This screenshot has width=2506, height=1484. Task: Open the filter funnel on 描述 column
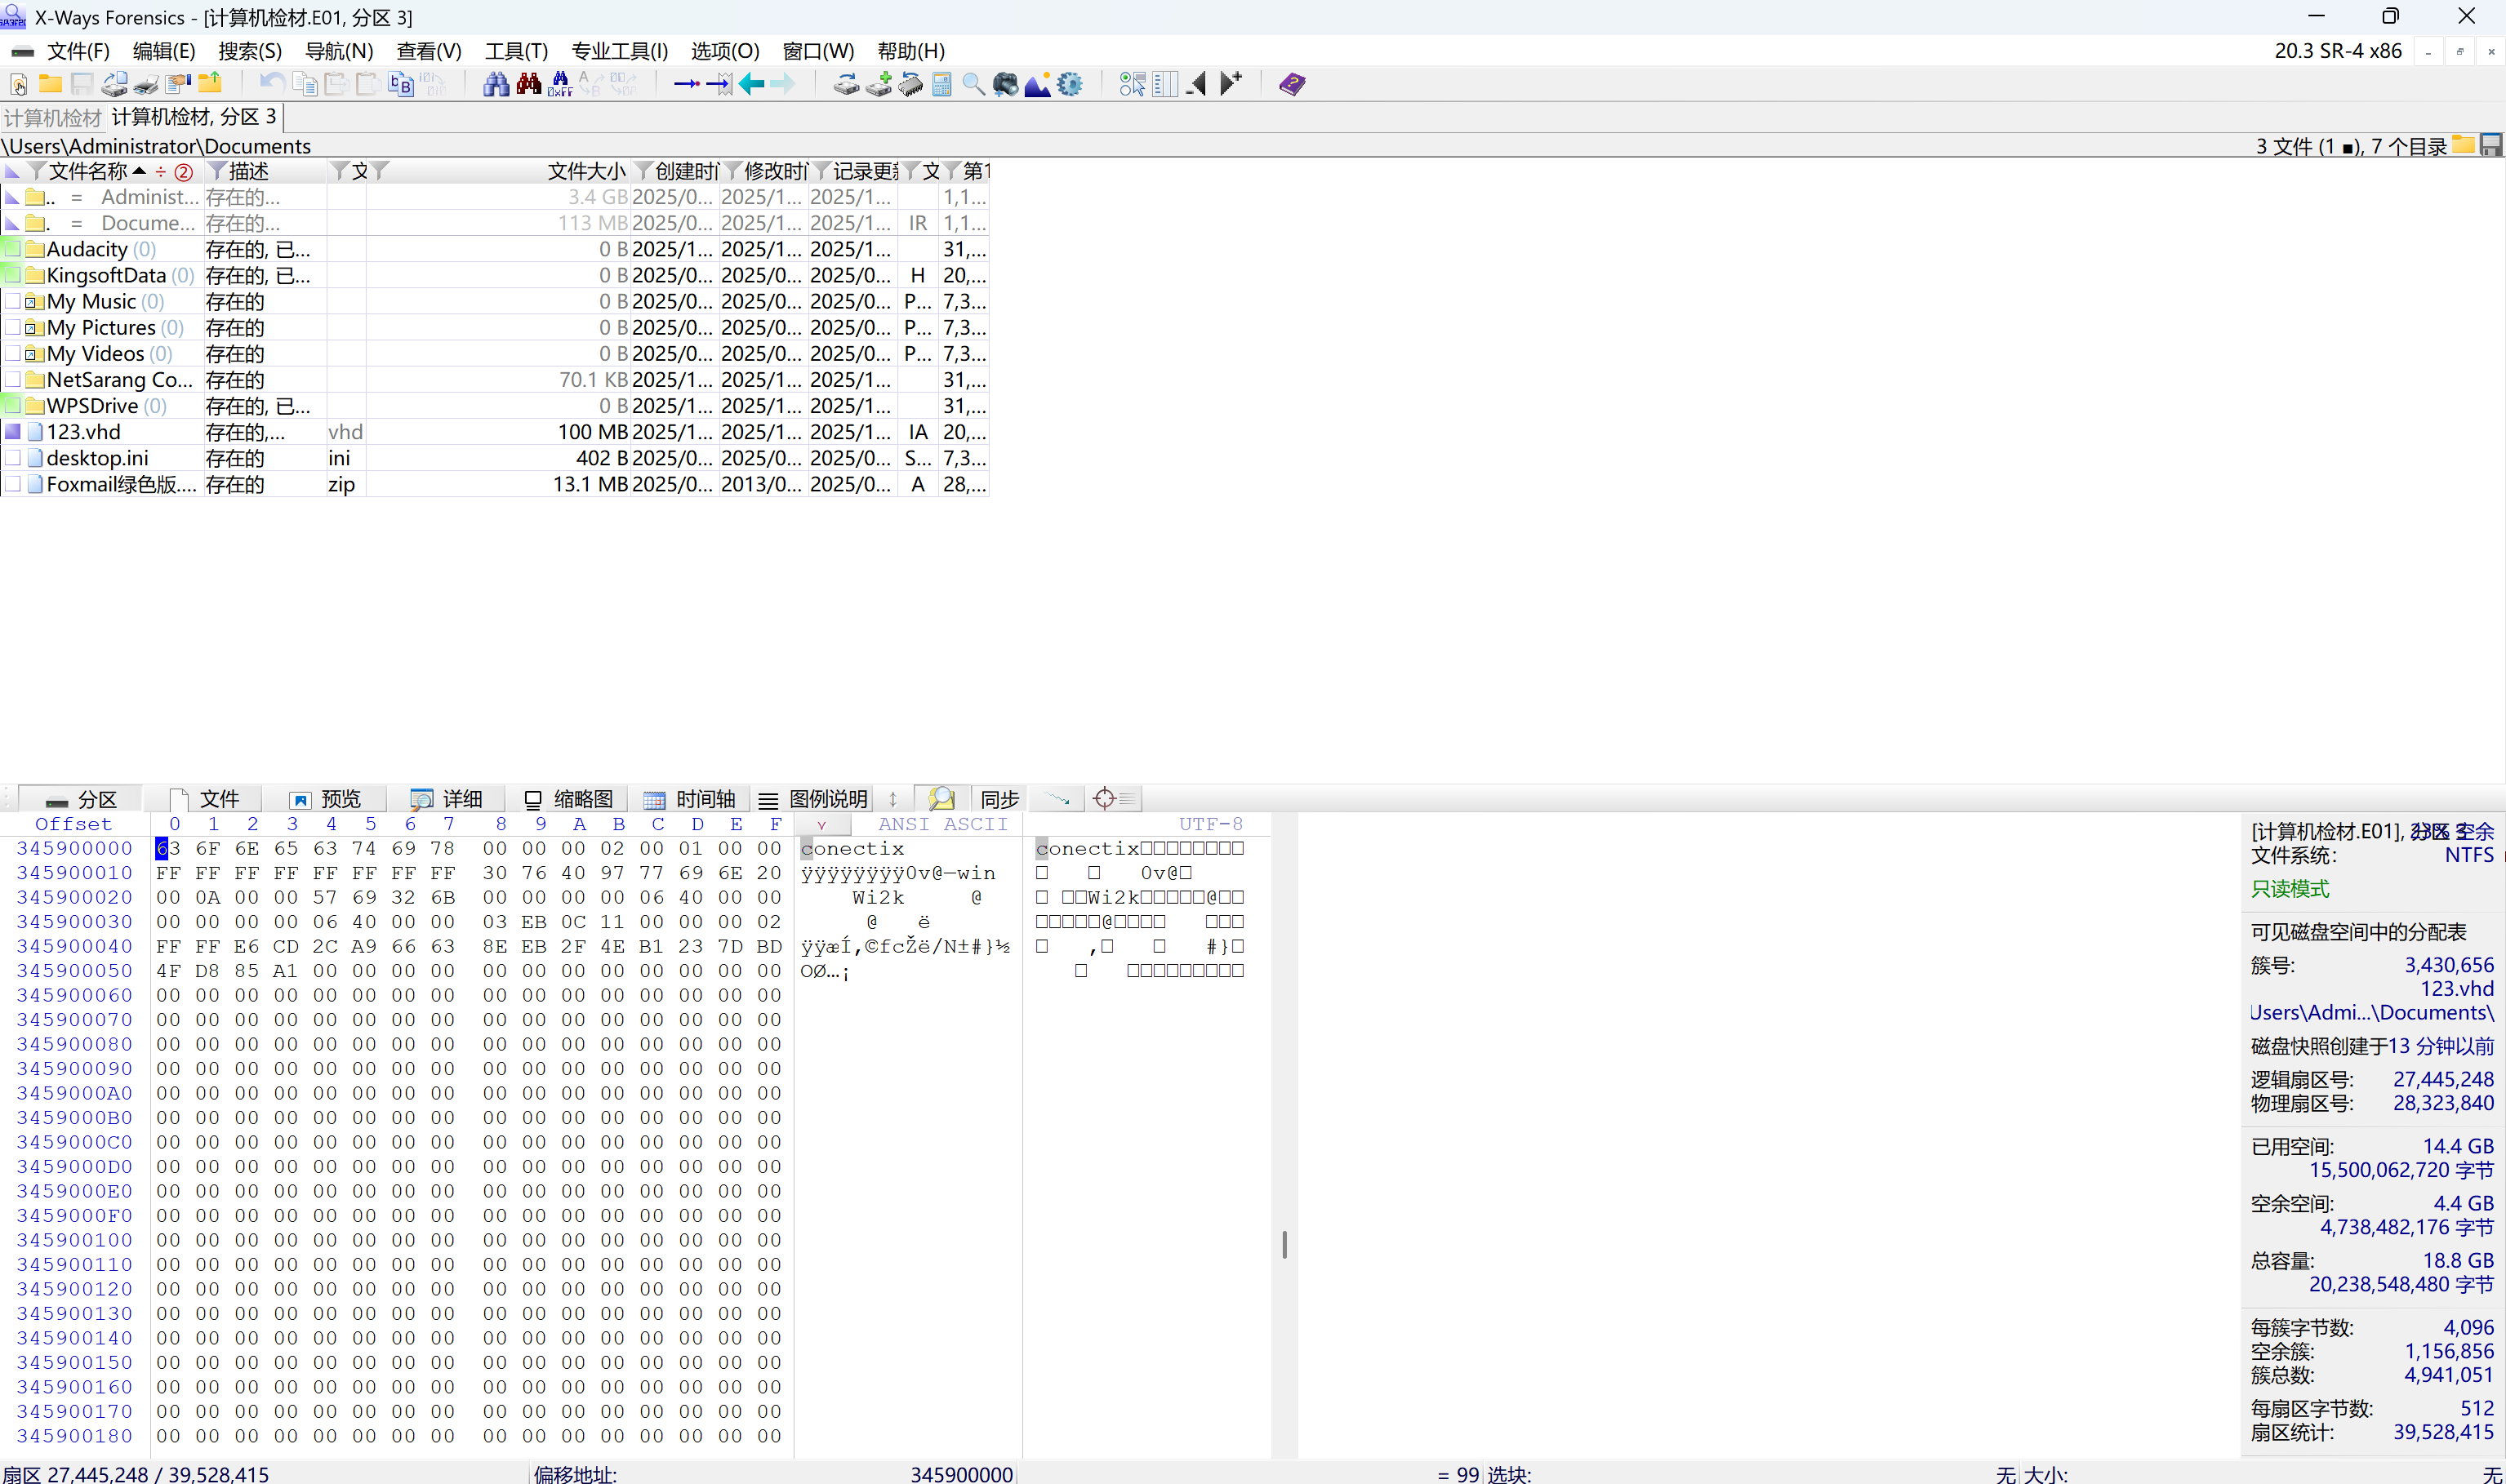216,171
